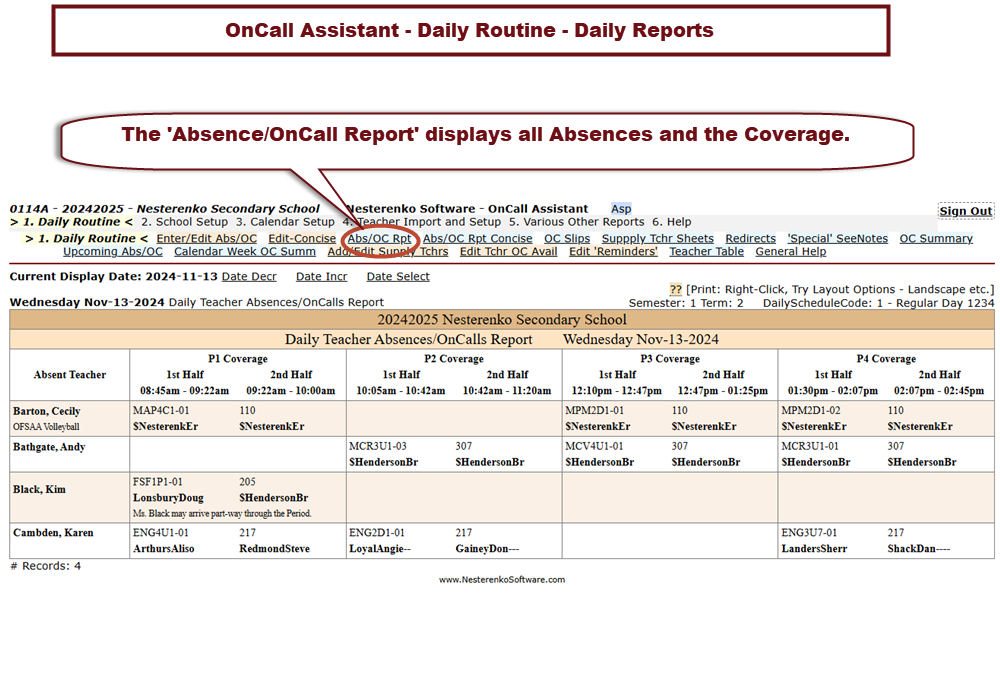This screenshot has width=1000, height=700.
Task: Click Date Decr to go back a day
Action: click(249, 277)
